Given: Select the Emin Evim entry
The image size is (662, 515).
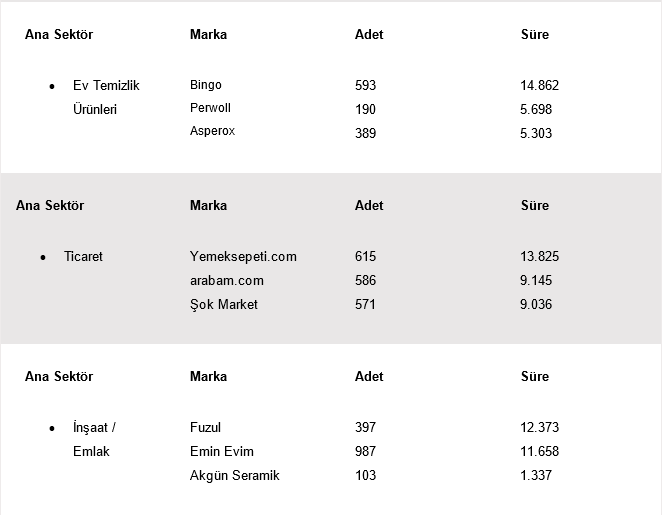Looking at the screenshot, I should point(222,451).
